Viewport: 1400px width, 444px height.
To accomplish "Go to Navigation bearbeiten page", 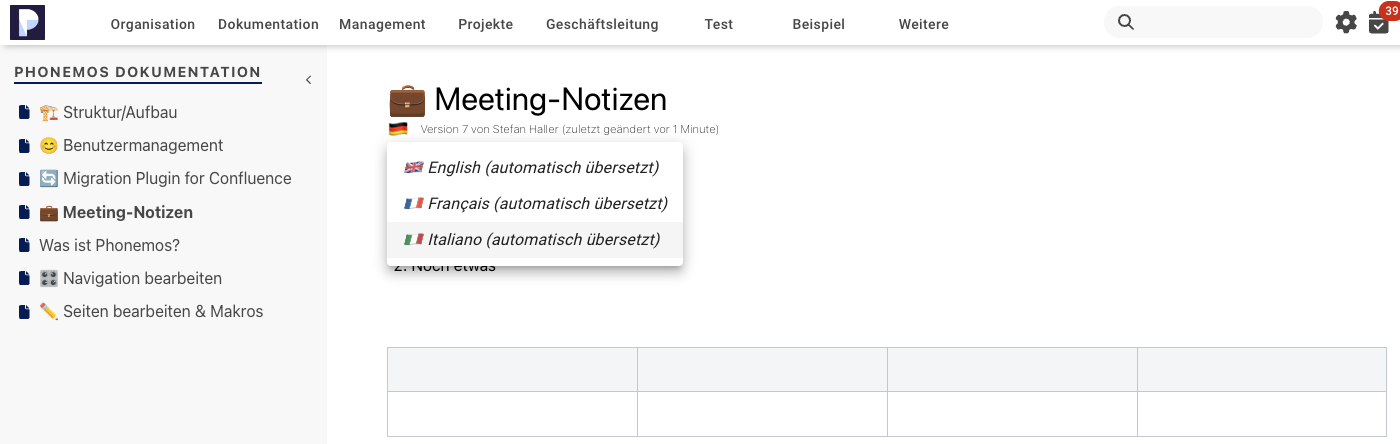I will pyautogui.click(x=142, y=278).
